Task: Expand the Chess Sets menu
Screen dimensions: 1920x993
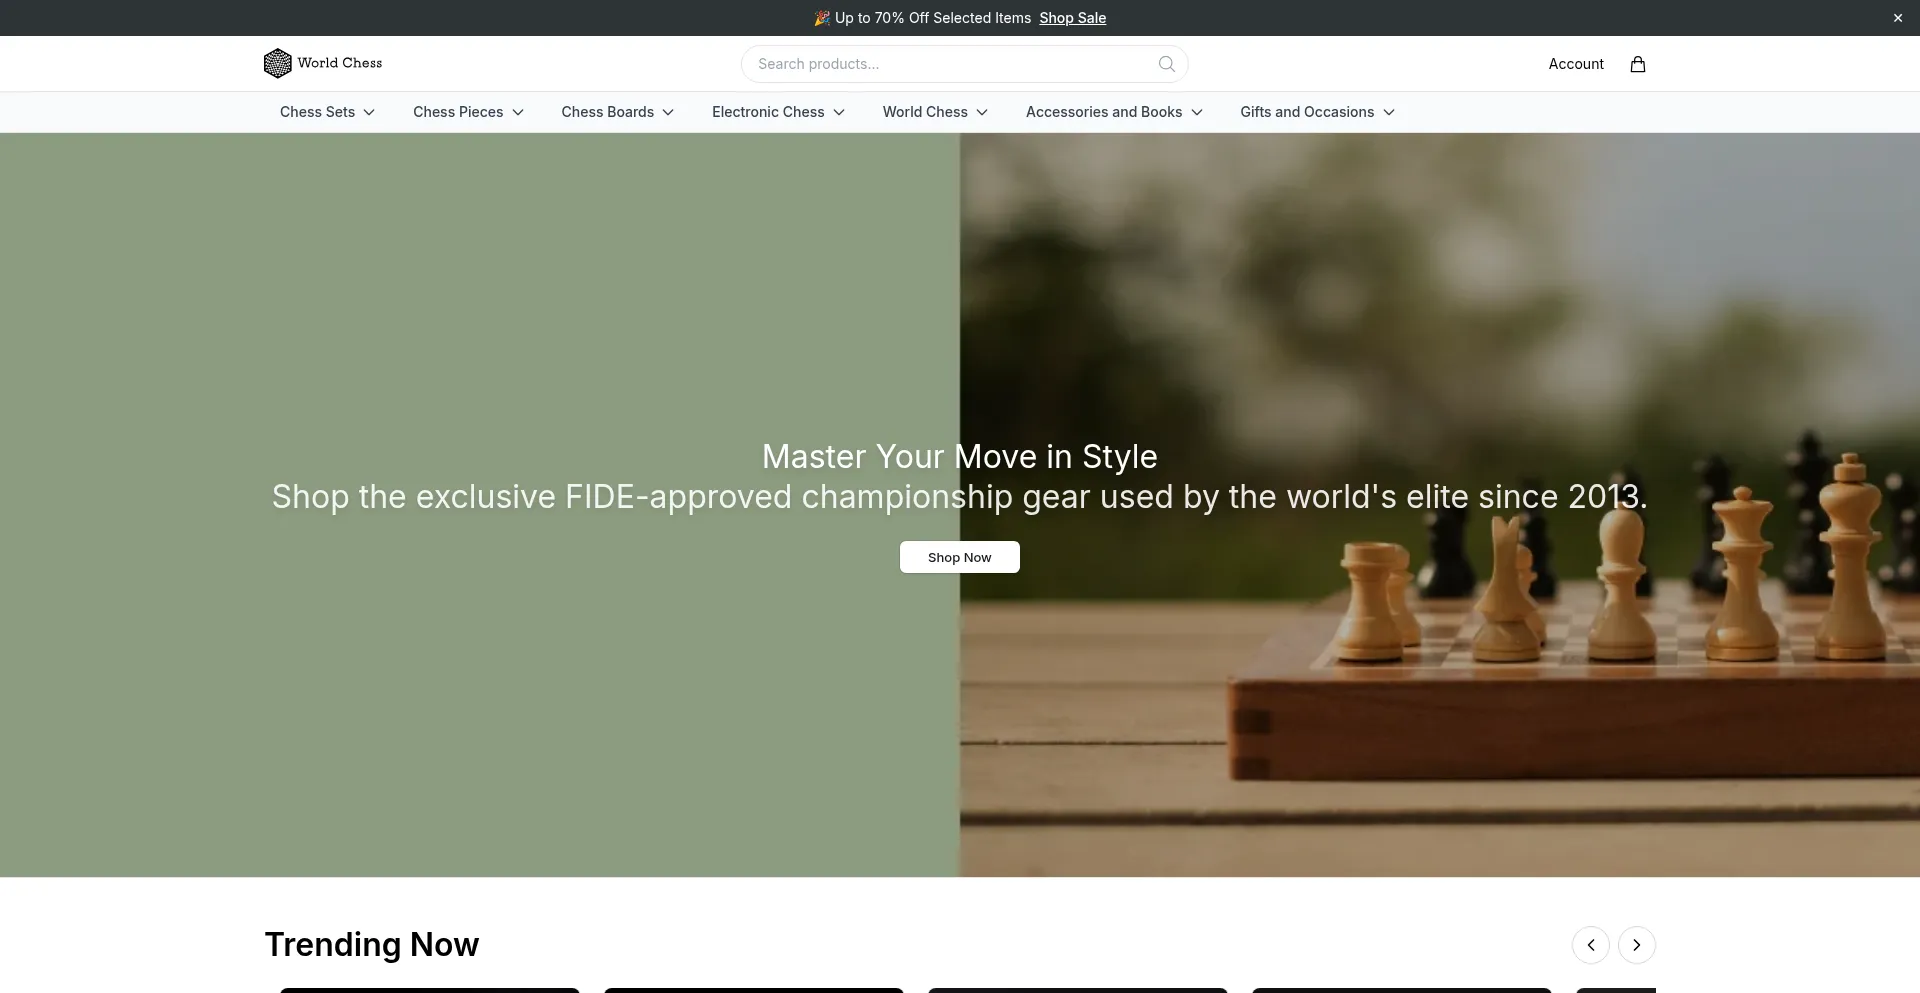Action: click(327, 112)
